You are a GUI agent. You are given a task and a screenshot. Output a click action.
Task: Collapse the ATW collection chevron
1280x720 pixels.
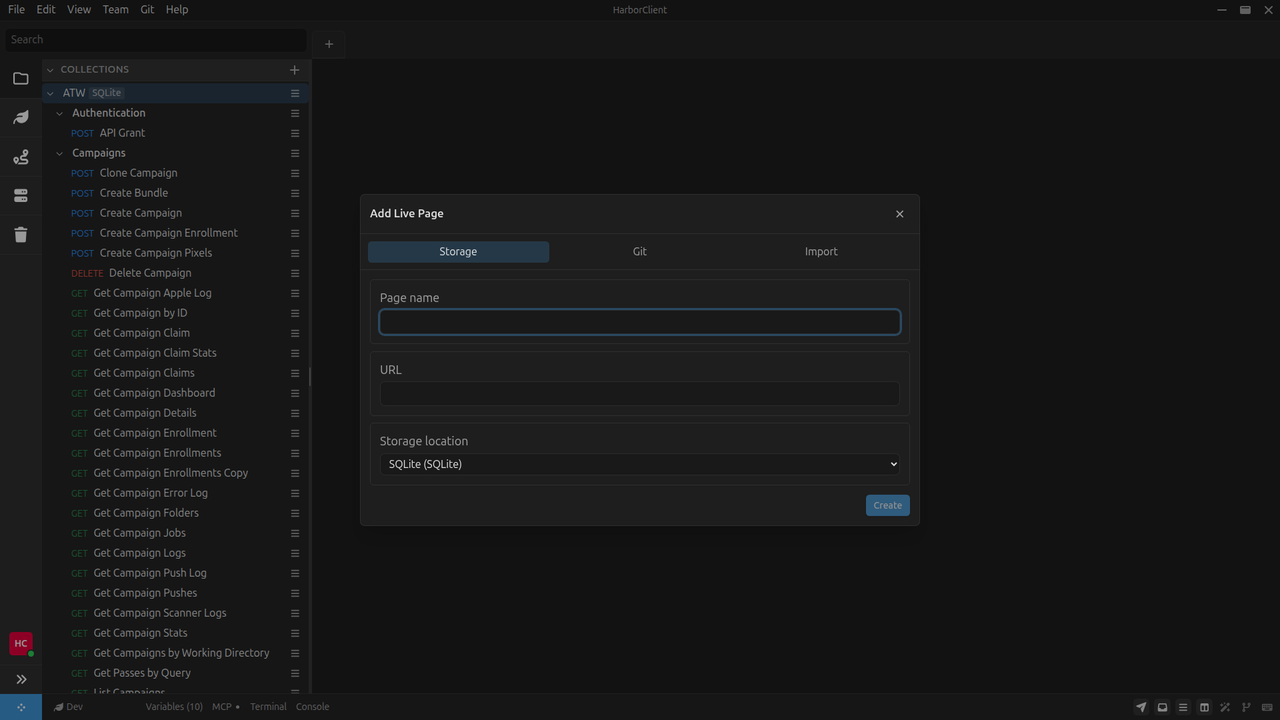(x=50, y=93)
